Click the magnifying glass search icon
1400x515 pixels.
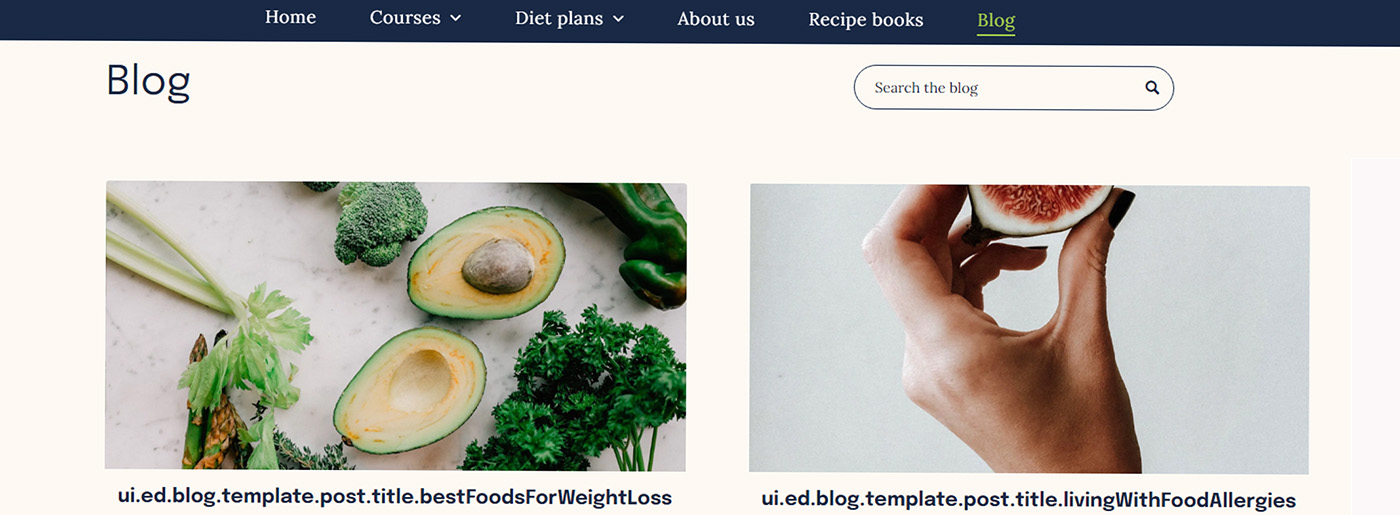pos(1152,88)
